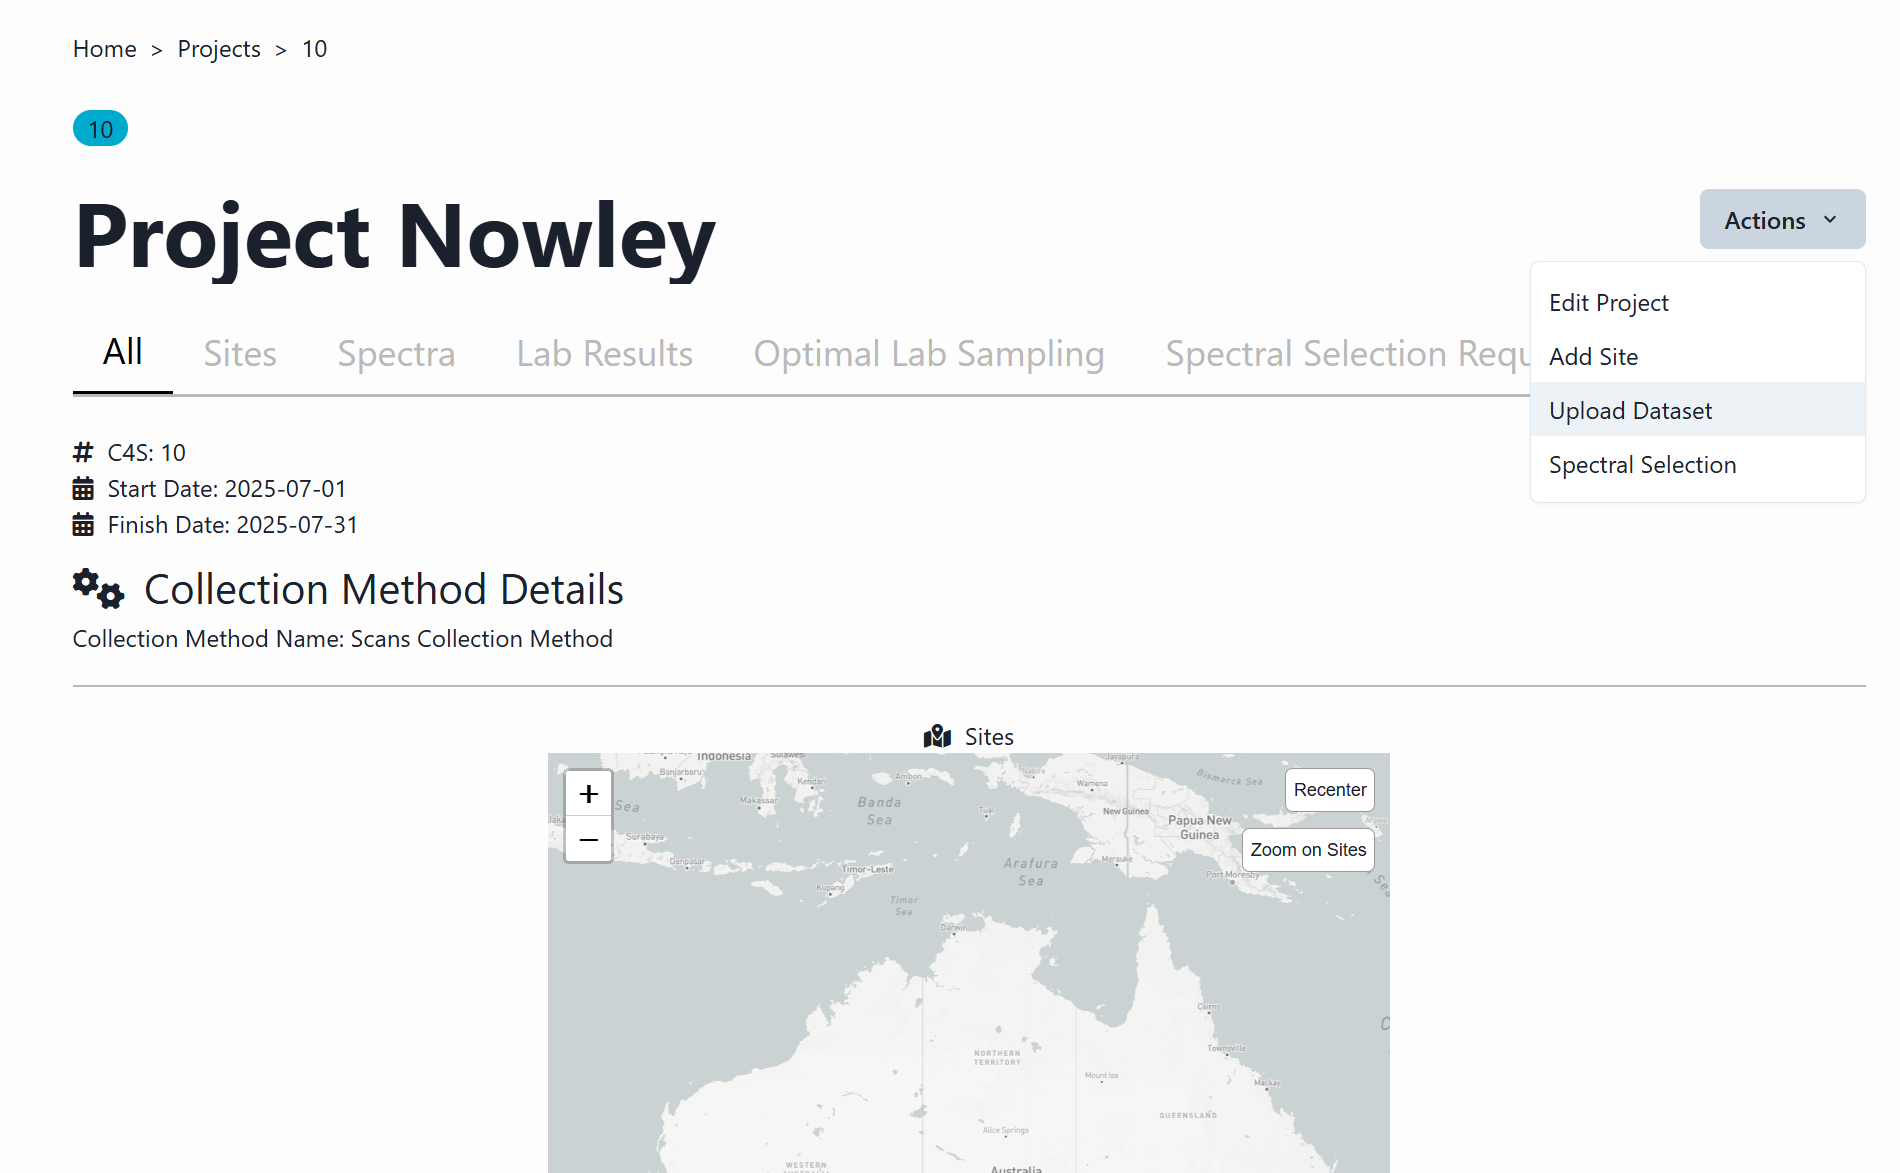Open the Spectra tab
The width and height of the screenshot is (1900, 1173).
click(x=396, y=354)
